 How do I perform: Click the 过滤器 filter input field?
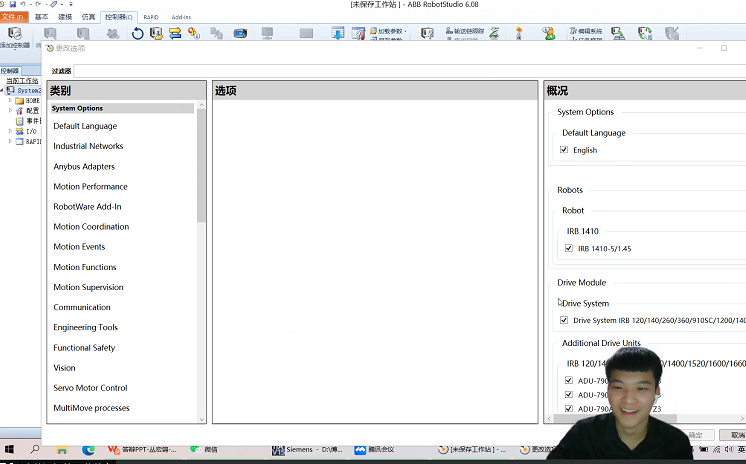[410, 71]
